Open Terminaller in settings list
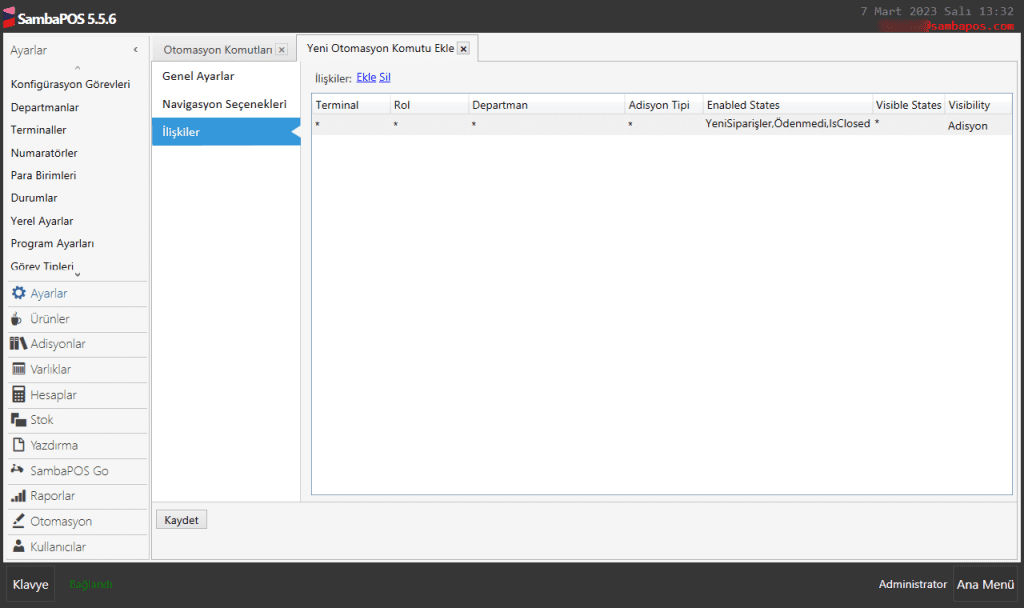This screenshot has height=608, width=1024. (x=39, y=130)
